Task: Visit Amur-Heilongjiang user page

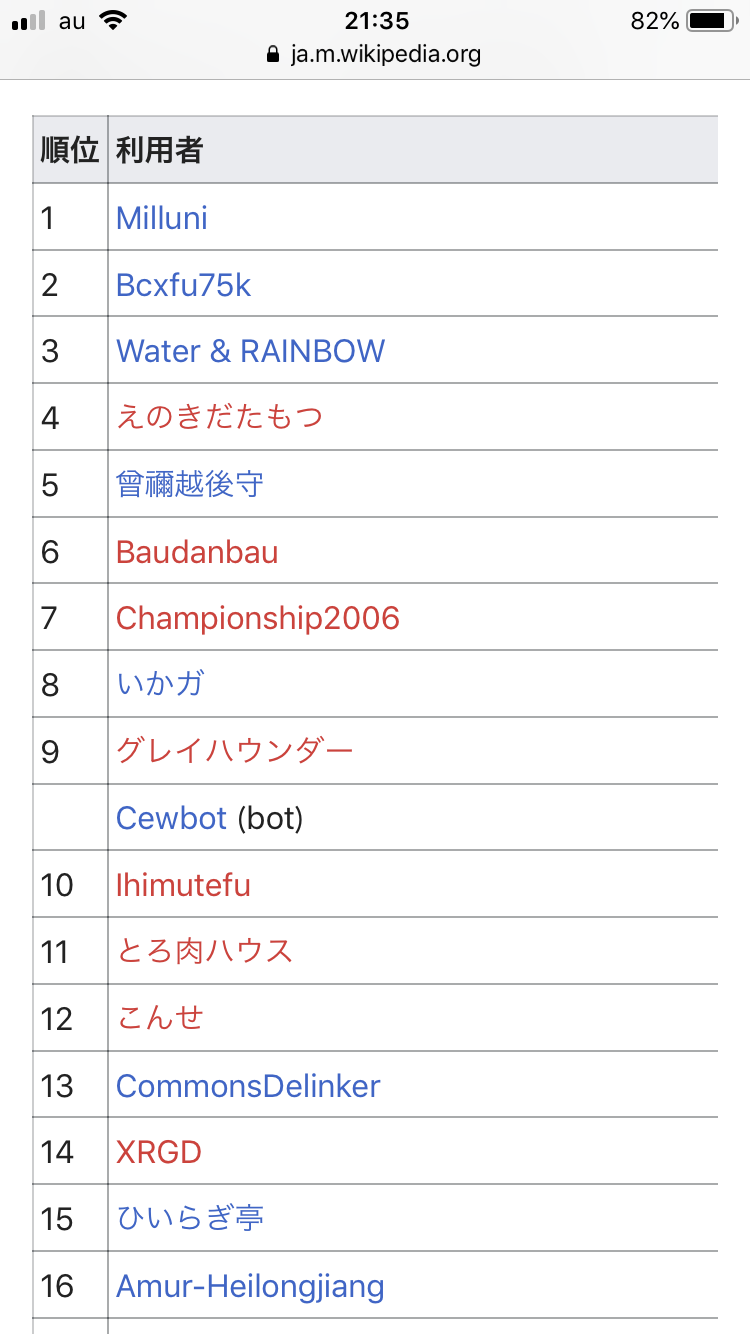Action: [x=250, y=1286]
